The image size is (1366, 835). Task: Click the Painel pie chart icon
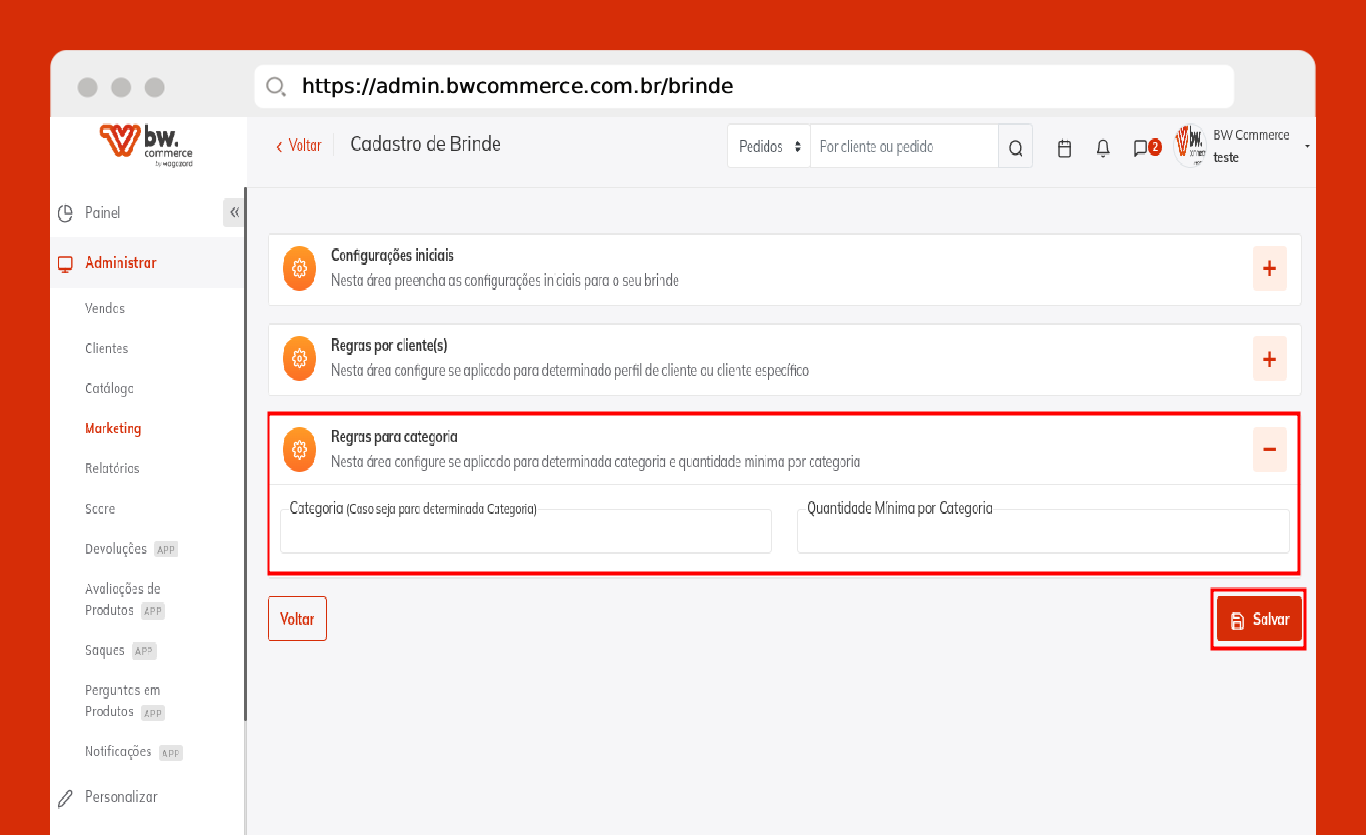pos(66,213)
